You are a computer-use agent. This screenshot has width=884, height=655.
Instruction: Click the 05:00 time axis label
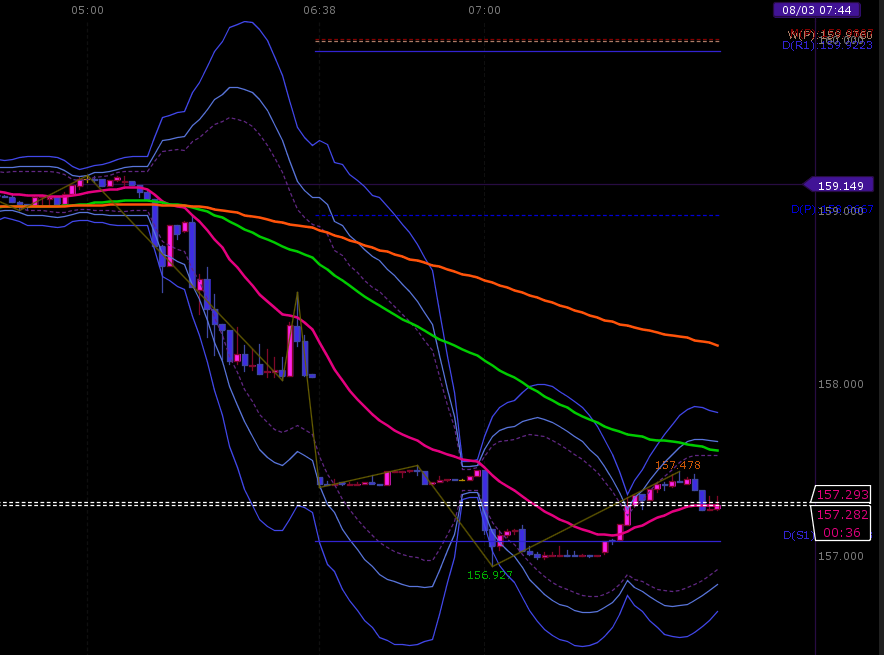click(87, 10)
